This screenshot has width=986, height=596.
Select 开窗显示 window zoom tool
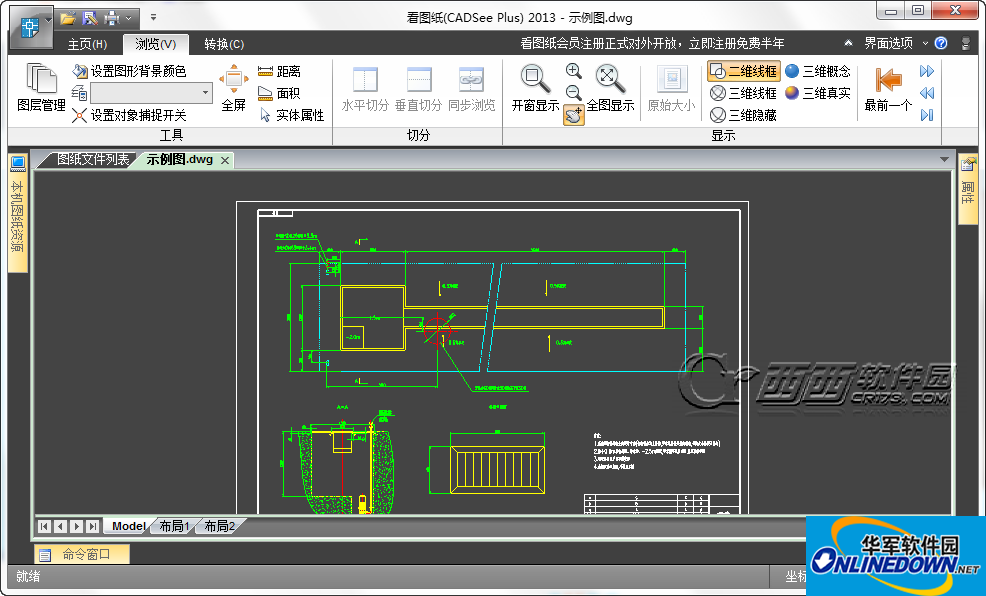pos(535,88)
